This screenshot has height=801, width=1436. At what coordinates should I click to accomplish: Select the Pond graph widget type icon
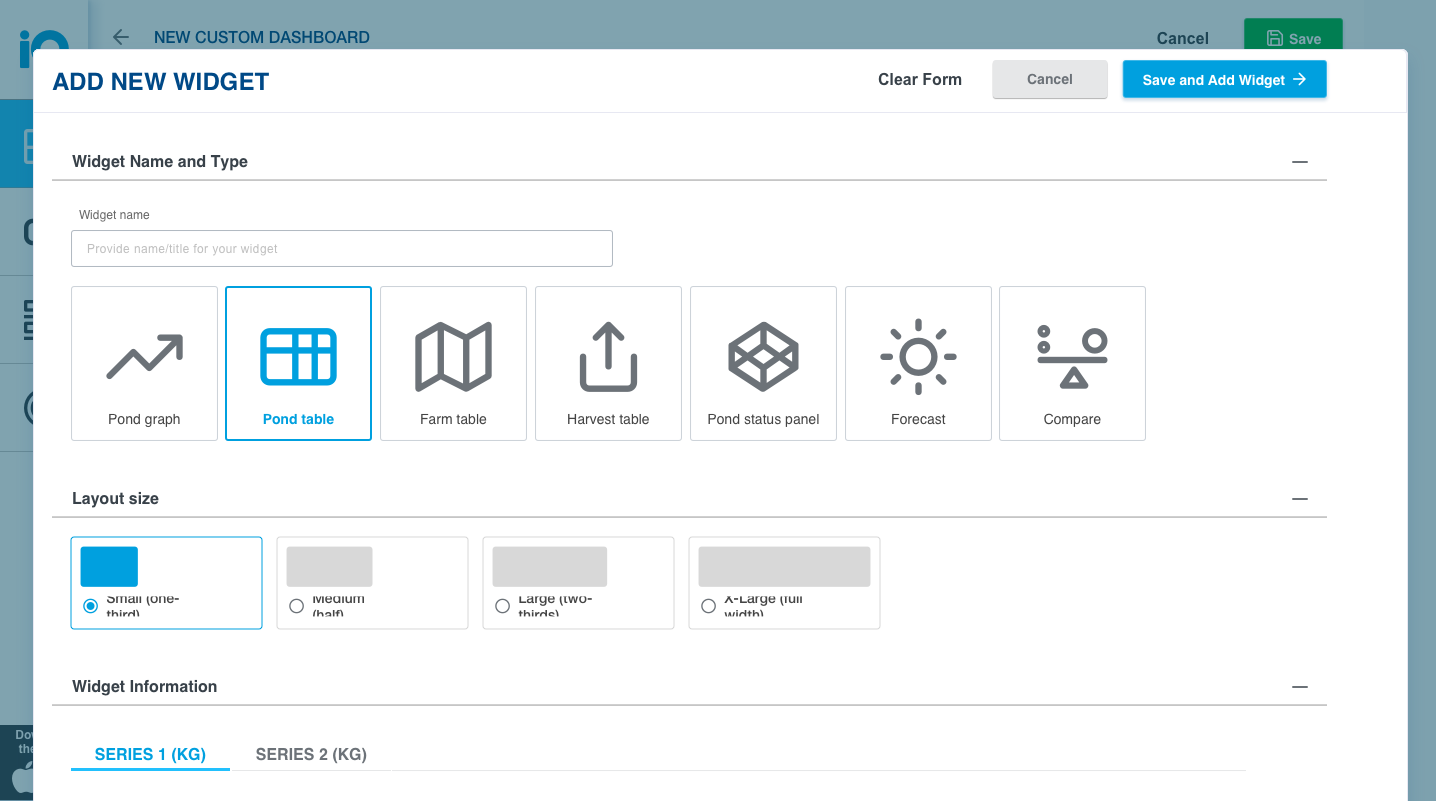tap(144, 356)
